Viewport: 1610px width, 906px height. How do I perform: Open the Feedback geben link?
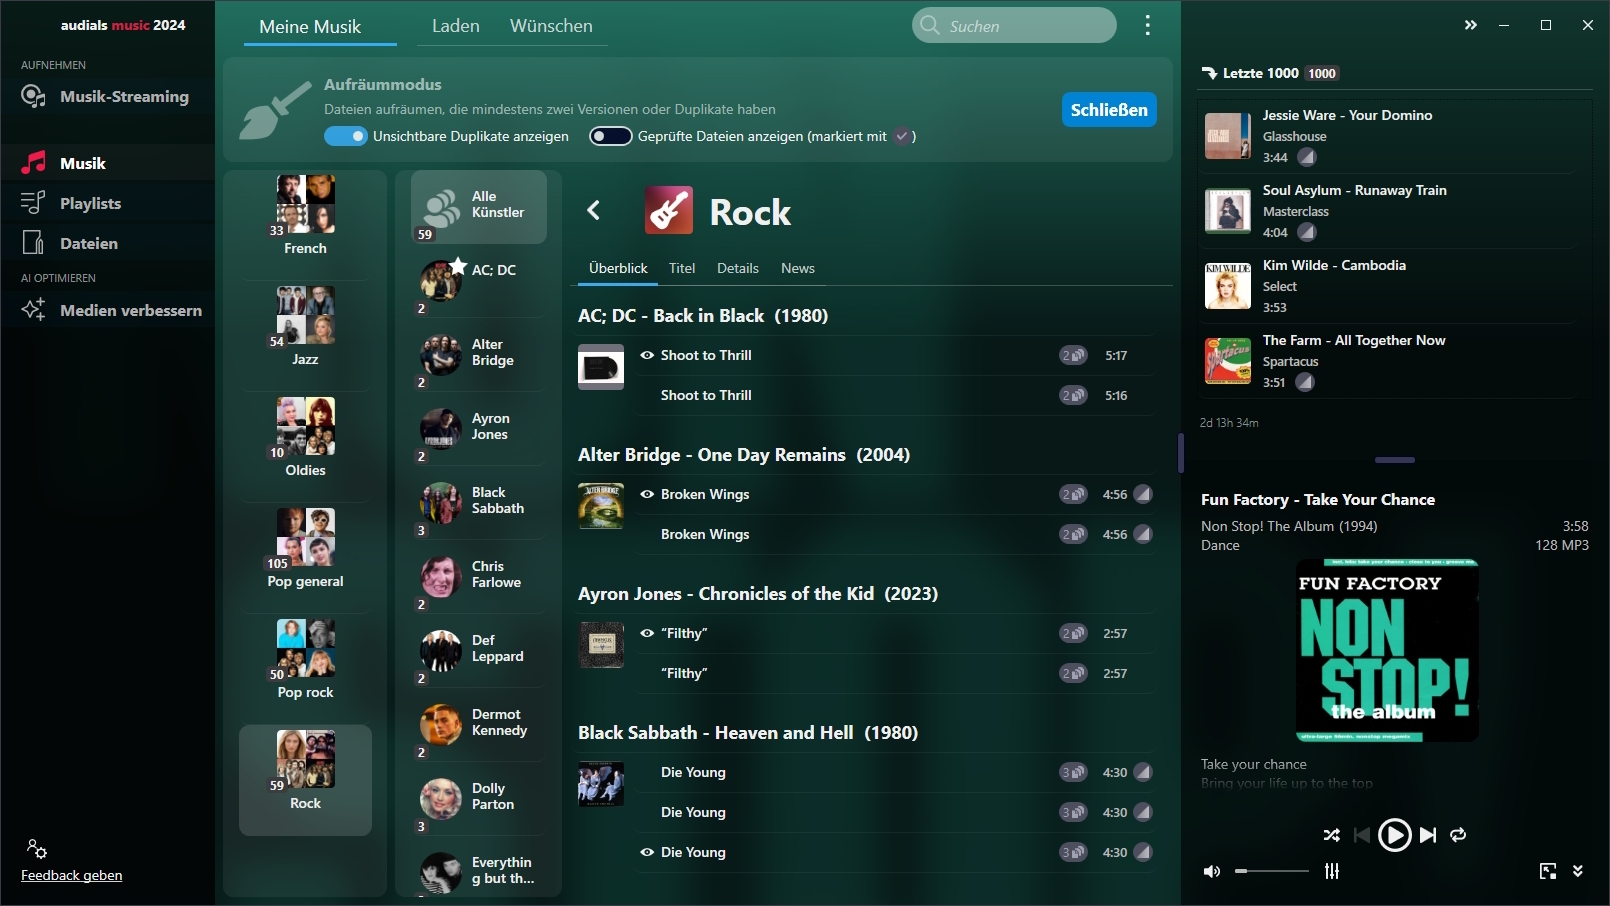(72, 875)
